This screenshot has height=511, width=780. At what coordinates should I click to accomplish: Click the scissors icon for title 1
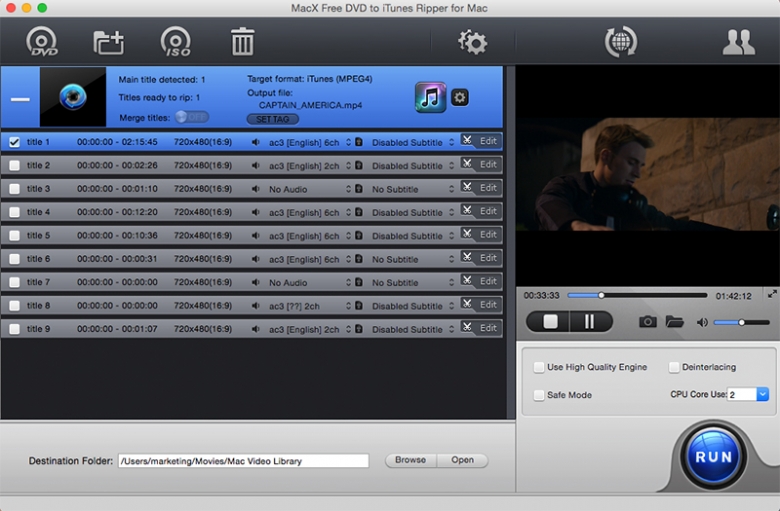tap(466, 141)
